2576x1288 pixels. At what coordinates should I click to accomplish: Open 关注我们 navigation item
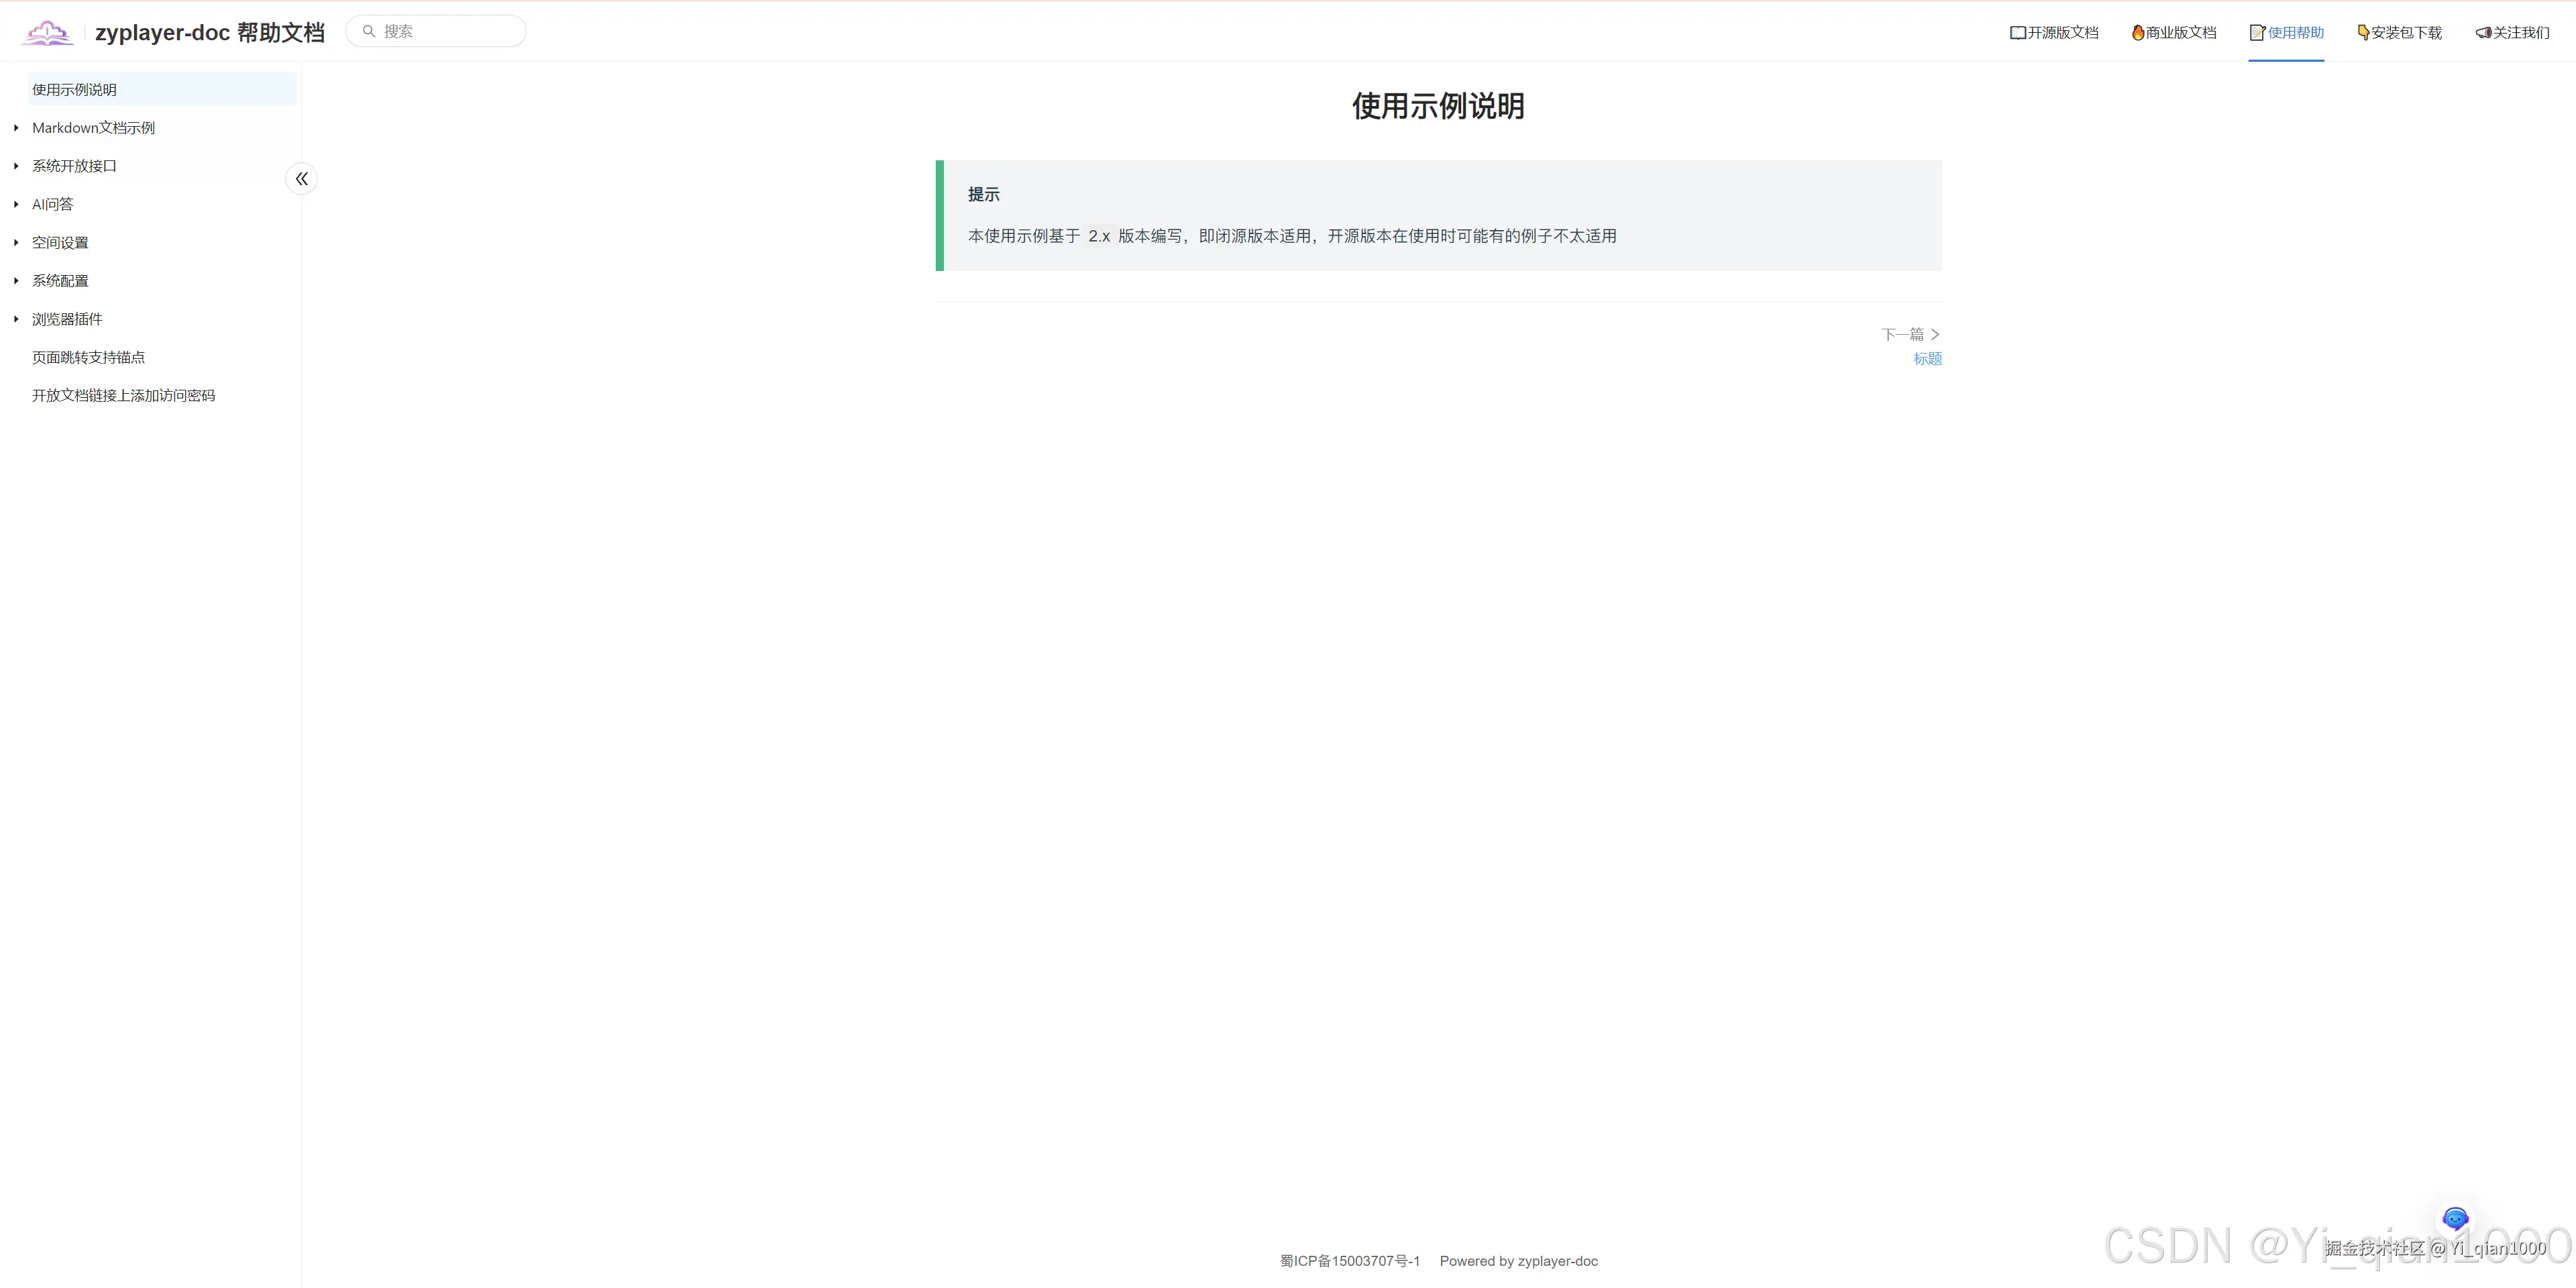point(2512,32)
